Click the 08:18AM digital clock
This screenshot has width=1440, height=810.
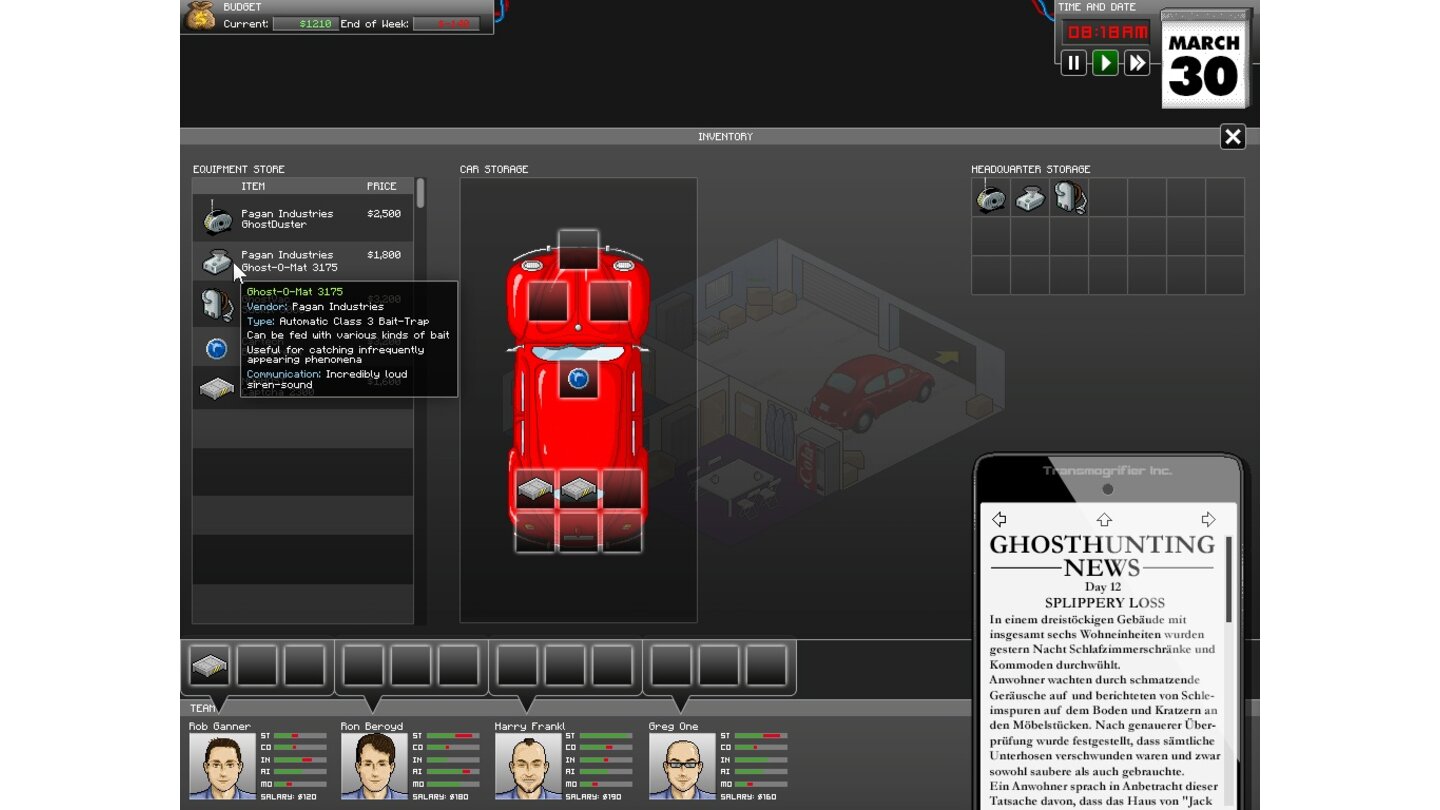click(x=1106, y=32)
